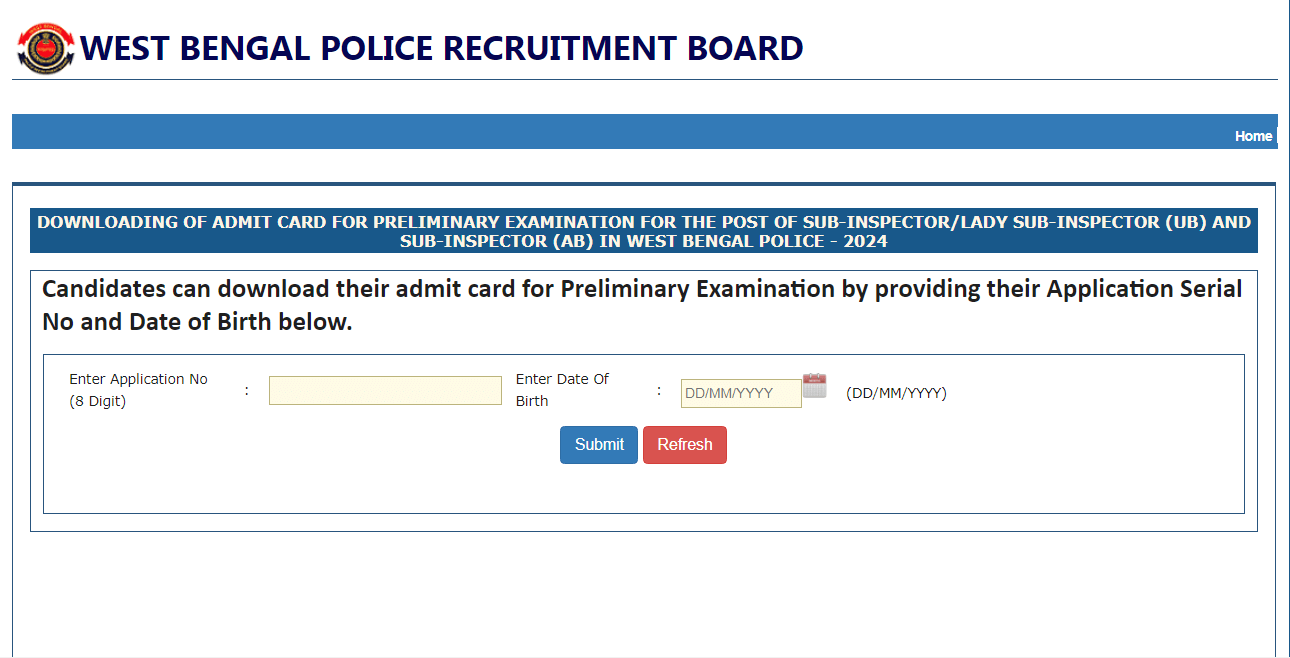Click the 'Downloading of Admit Card' banner heading
This screenshot has height=658, width=1290.
tap(643, 222)
